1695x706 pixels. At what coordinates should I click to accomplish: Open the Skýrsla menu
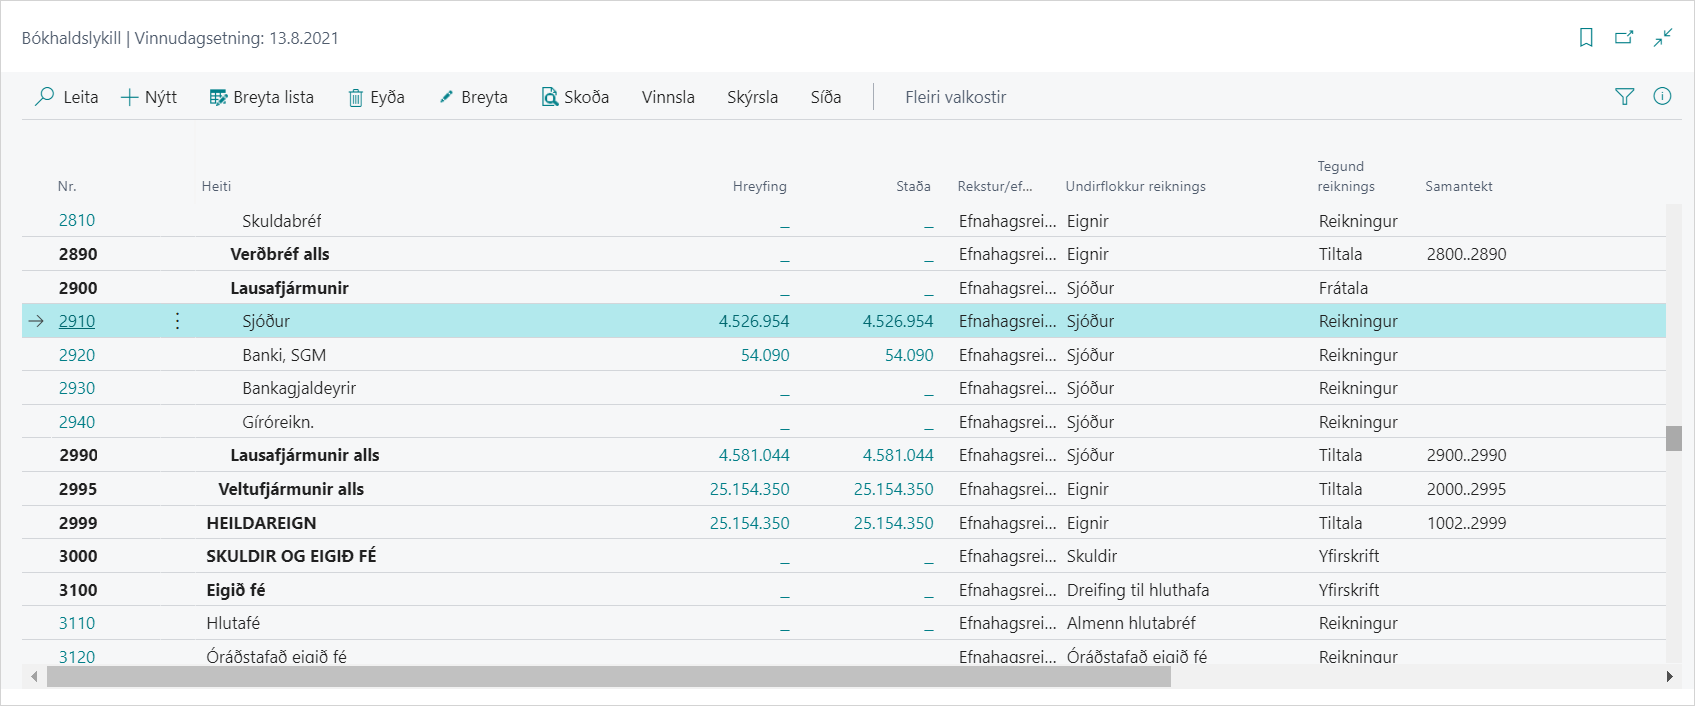752,97
